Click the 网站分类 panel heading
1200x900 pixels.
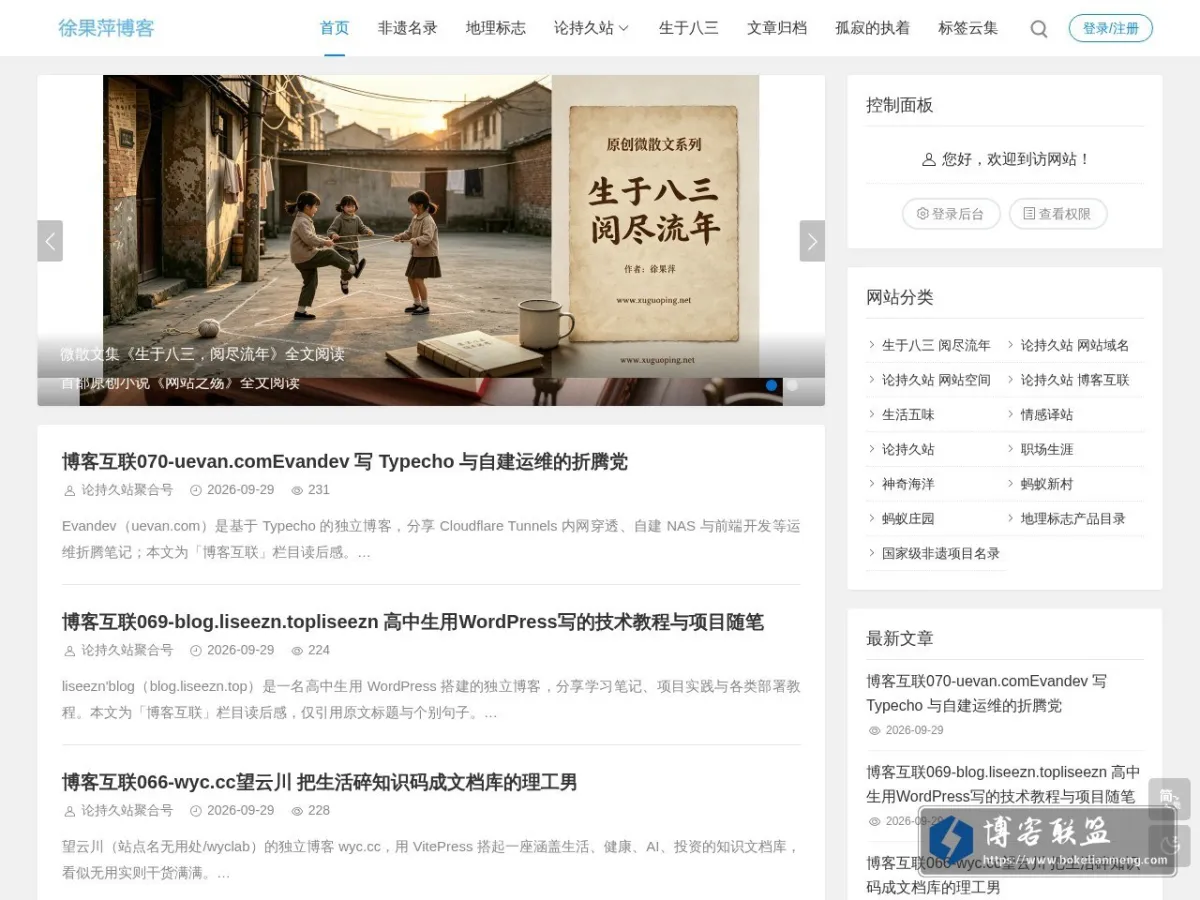(899, 297)
